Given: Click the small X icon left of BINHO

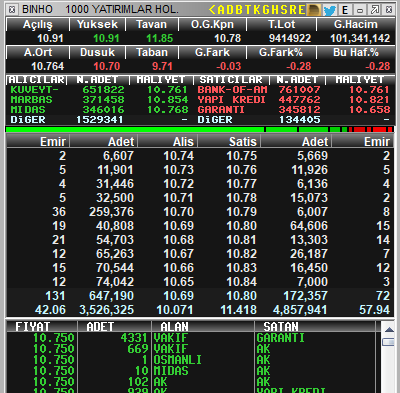Looking at the screenshot, I should tap(12, 10).
